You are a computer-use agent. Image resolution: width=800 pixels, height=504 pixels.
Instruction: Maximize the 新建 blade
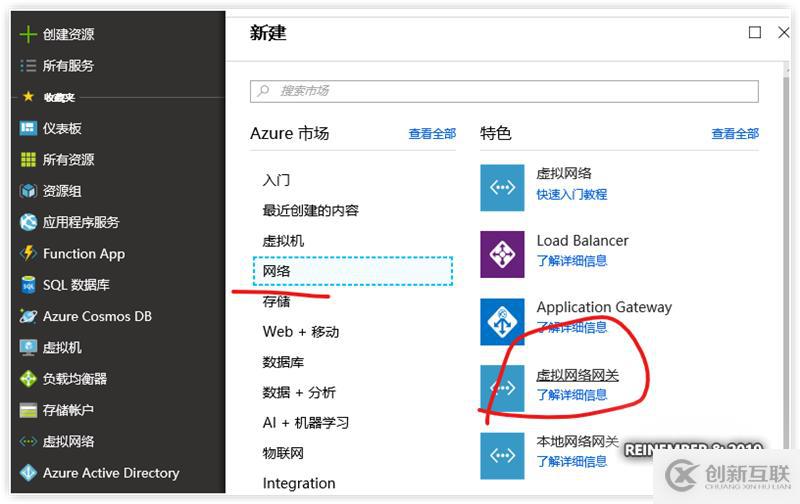[755, 33]
